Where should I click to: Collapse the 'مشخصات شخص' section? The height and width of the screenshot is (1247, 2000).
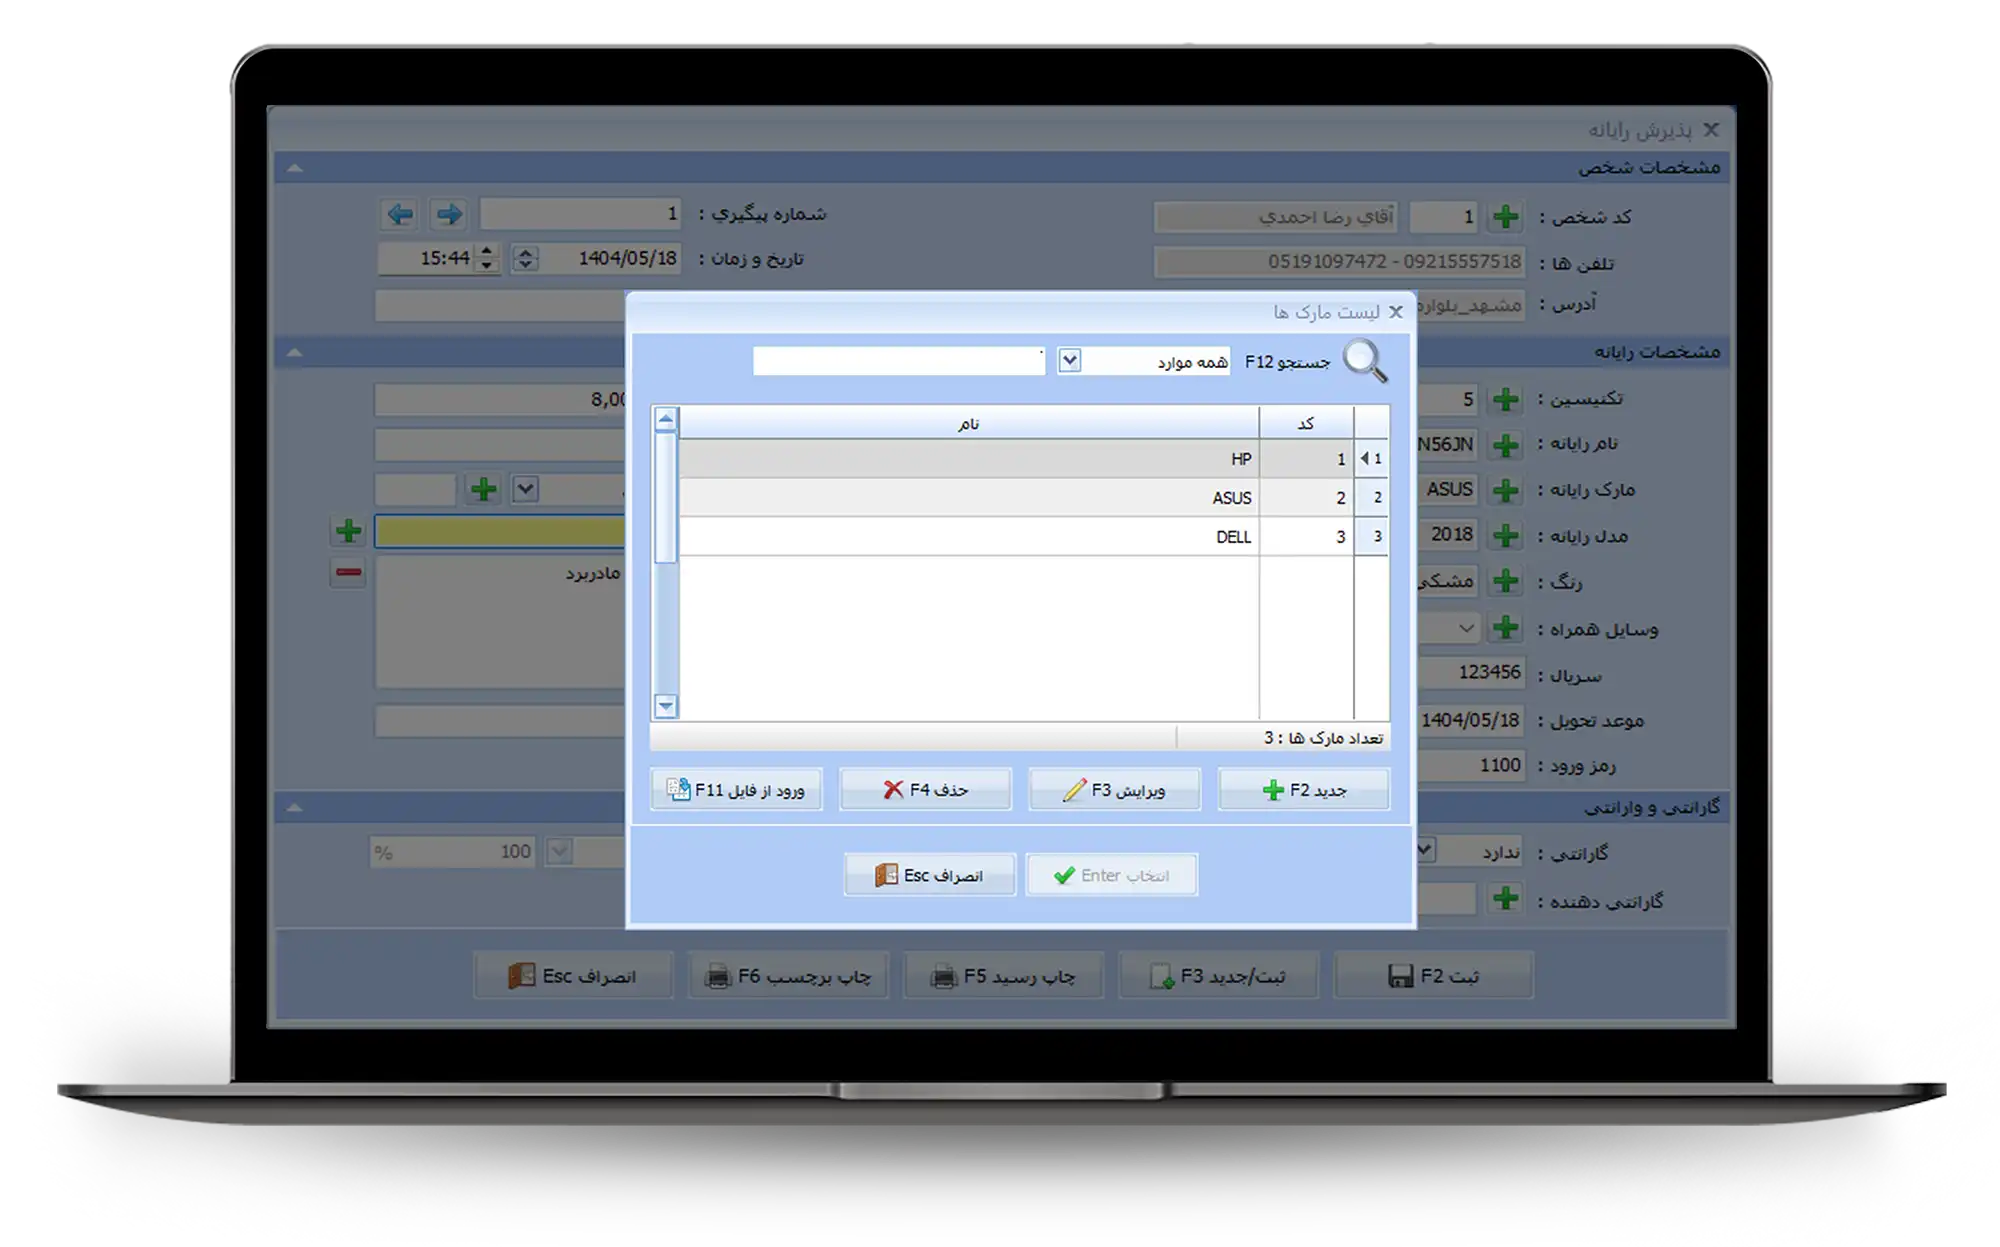295,168
